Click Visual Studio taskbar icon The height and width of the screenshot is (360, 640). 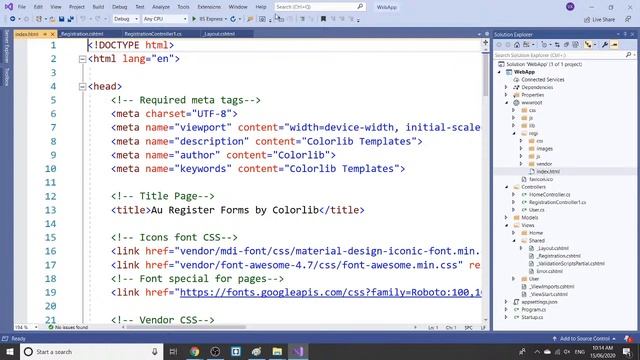click(x=298, y=351)
